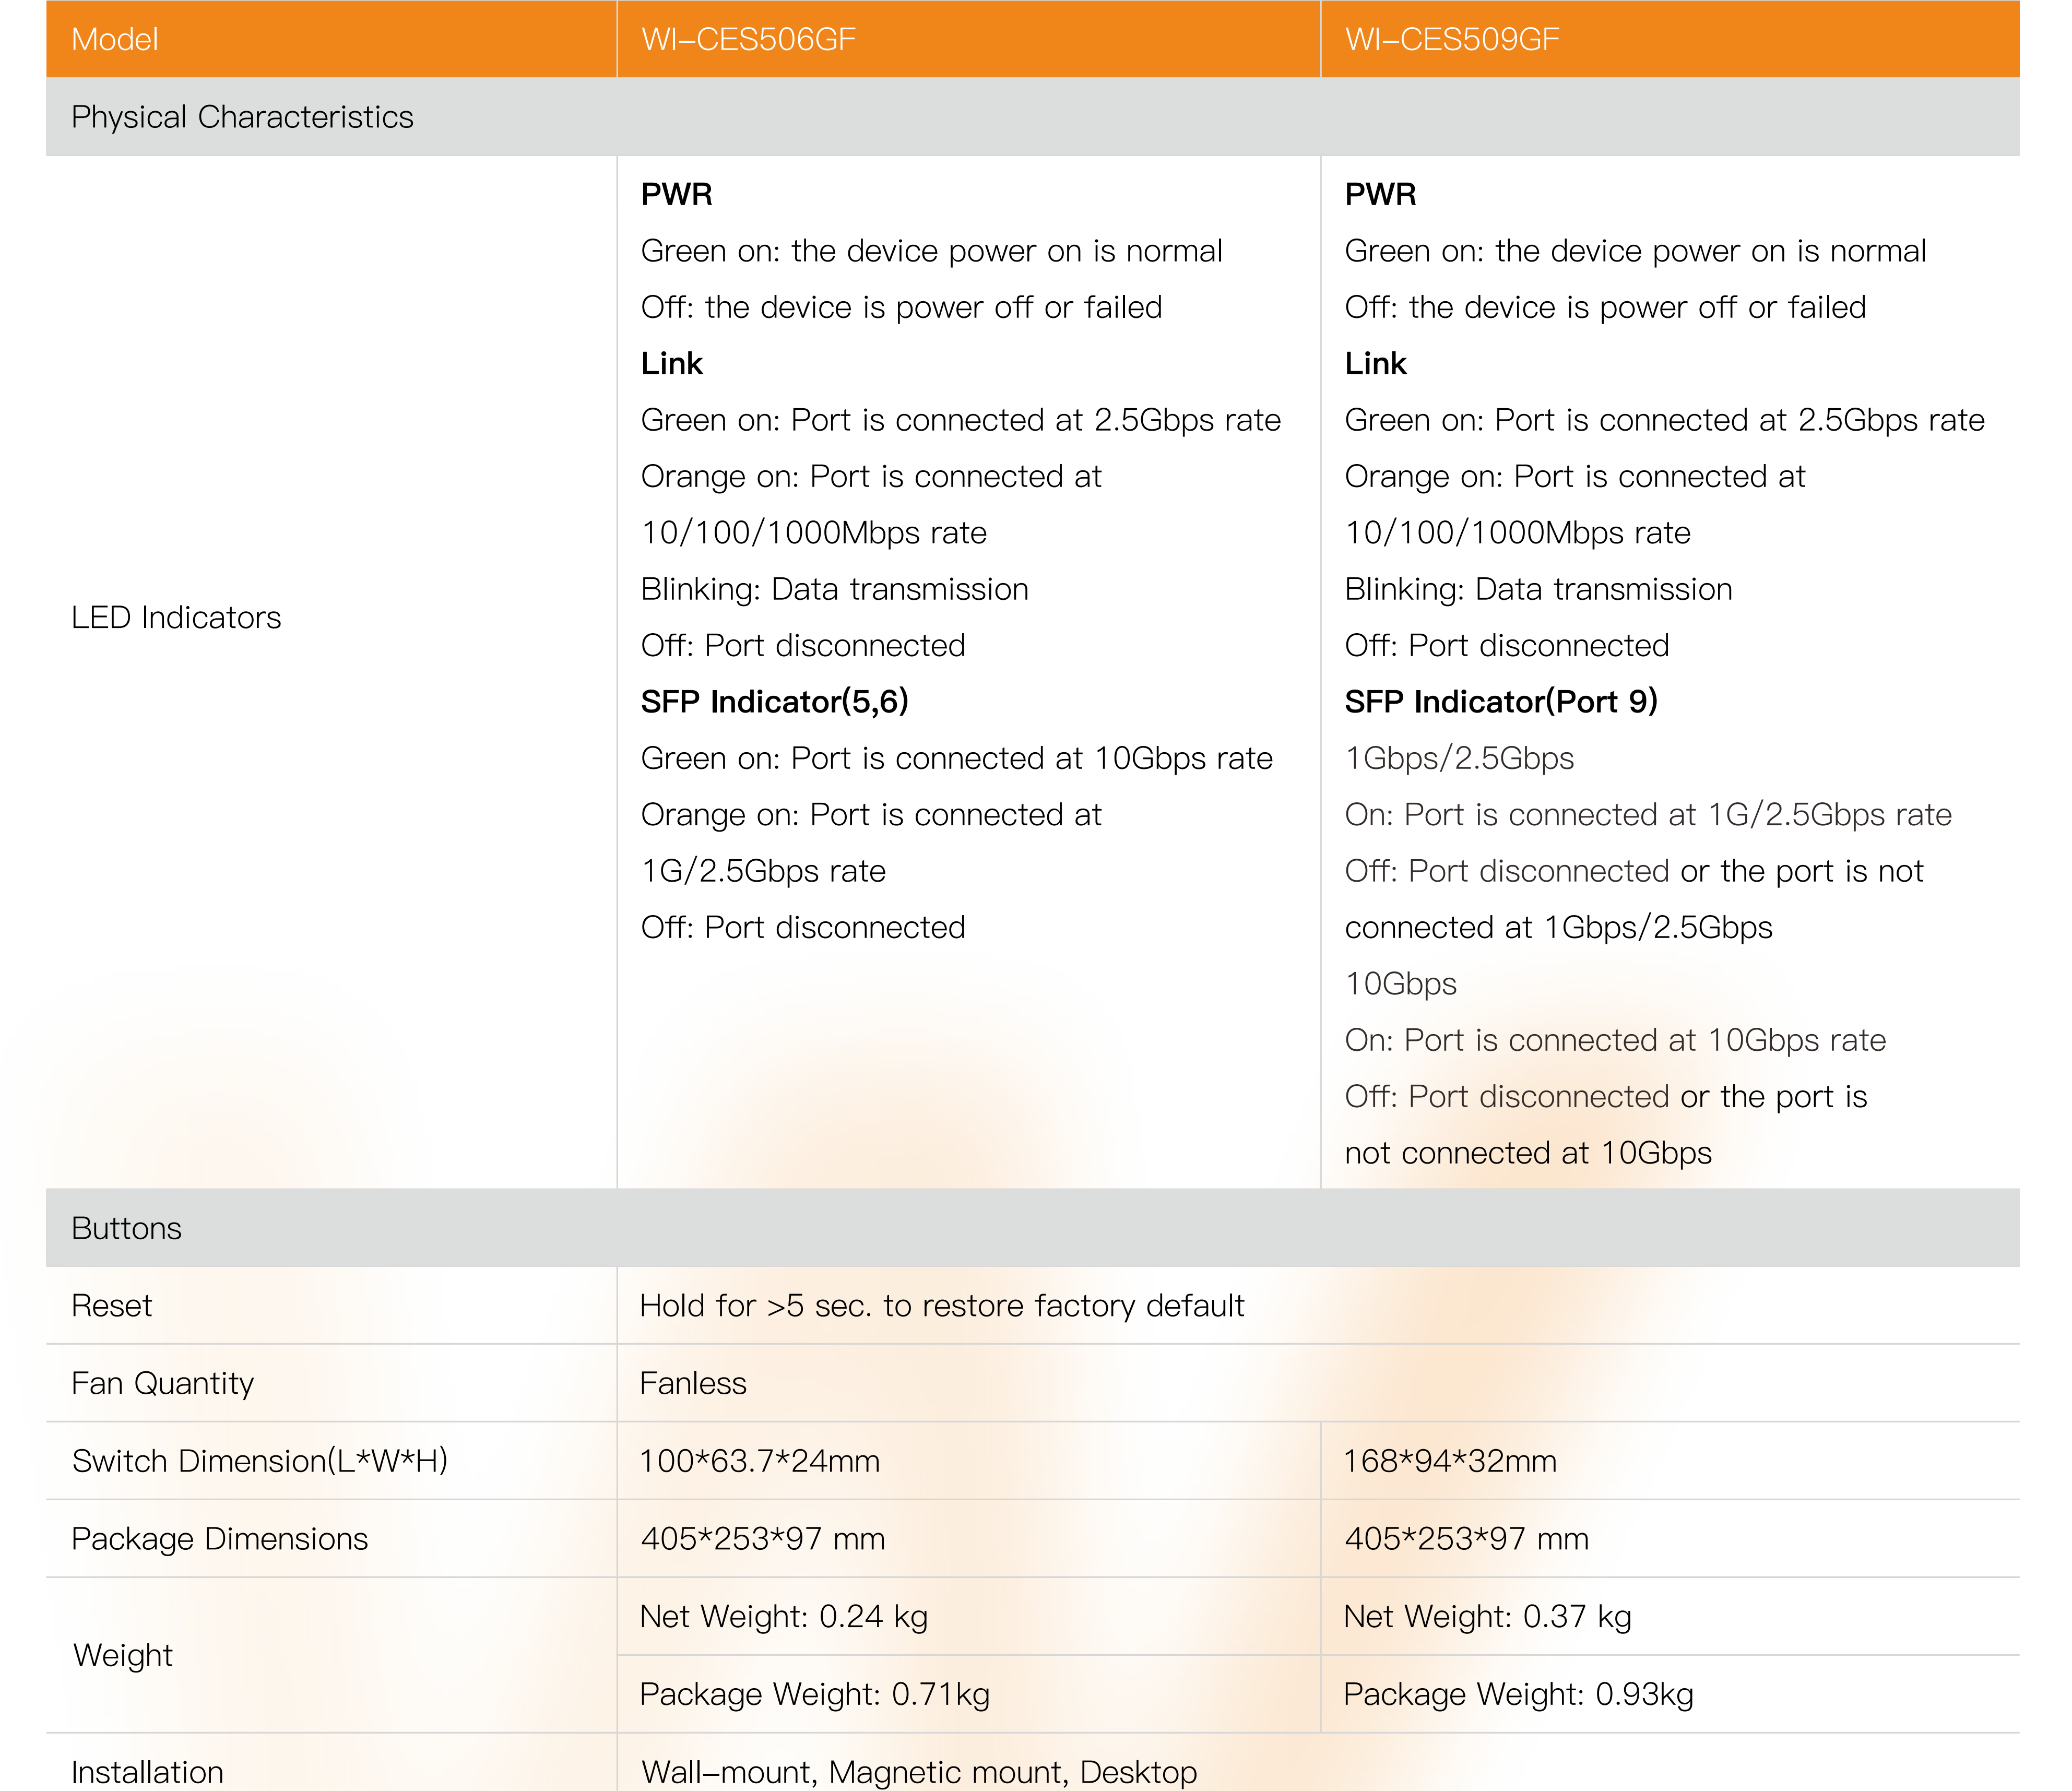2072x1791 pixels.
Task: Click the Weight row label
Action: click(x=123, y=1655)
